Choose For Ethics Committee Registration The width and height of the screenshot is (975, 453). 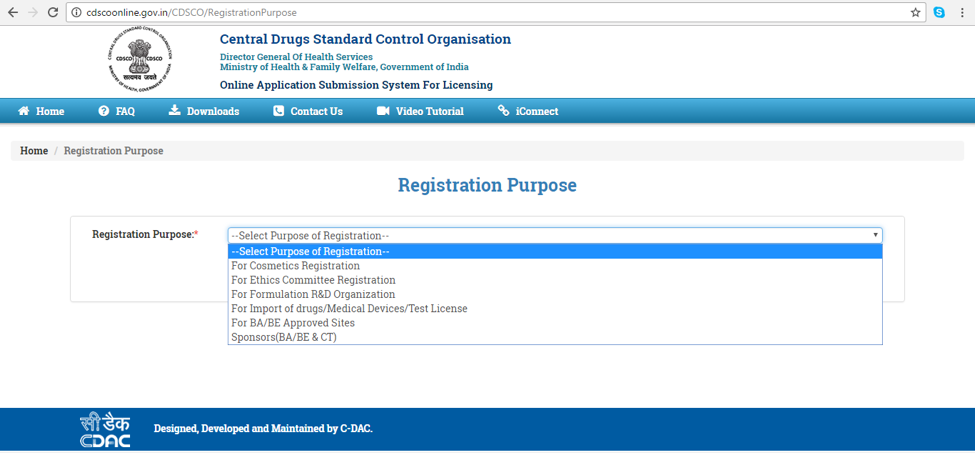pos(313,280)
